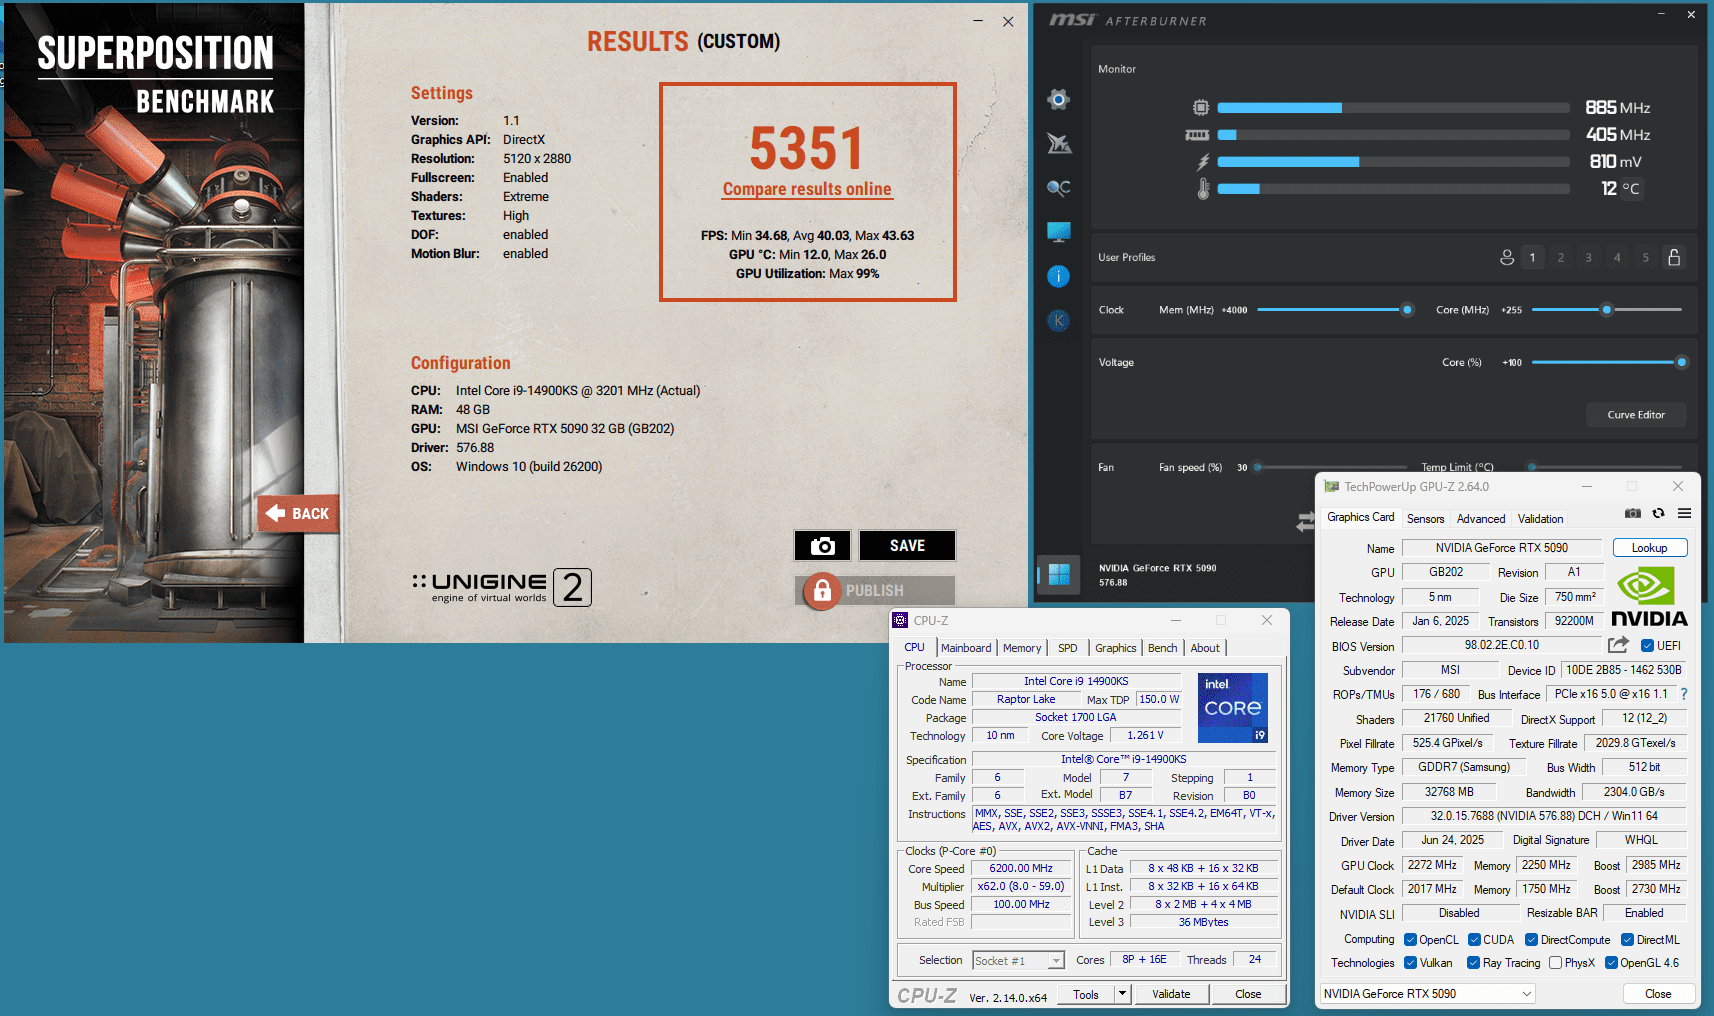Viewport: 1714px width, 1016px height.
Task: Click the Kombustor K icon in Afterburner
Action: [x=1058, y=320]
